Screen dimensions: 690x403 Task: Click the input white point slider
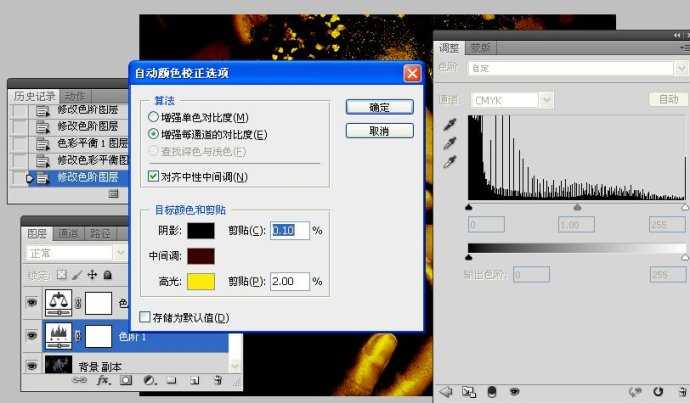click(685, 207)
